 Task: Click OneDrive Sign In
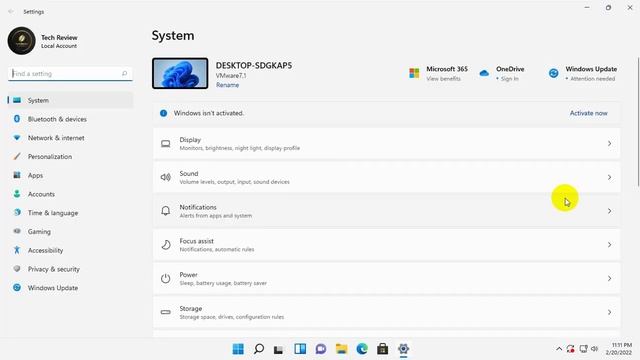(x=509, y=78)
